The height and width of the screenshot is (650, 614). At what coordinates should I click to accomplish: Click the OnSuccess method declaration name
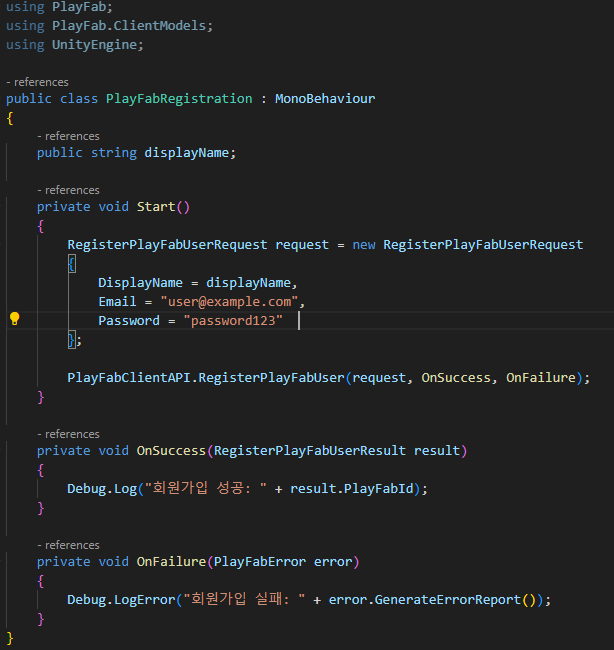(171, 451)
